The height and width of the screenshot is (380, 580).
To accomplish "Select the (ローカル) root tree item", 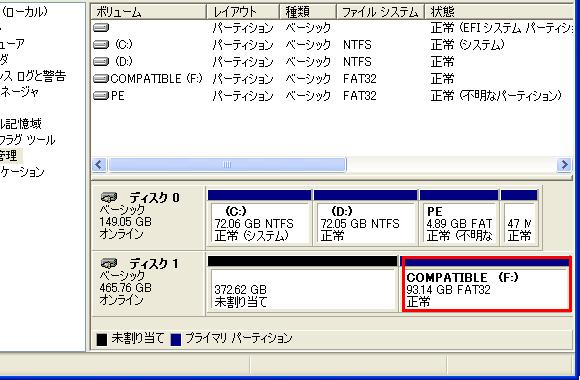I will pyautogui.click(x=24, y=11).
